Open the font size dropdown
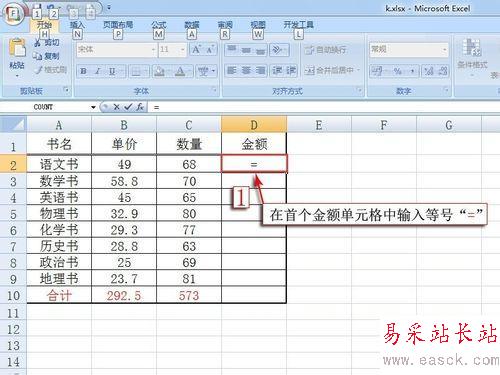The height and width of the screenshot is (375, 500). 183,50
